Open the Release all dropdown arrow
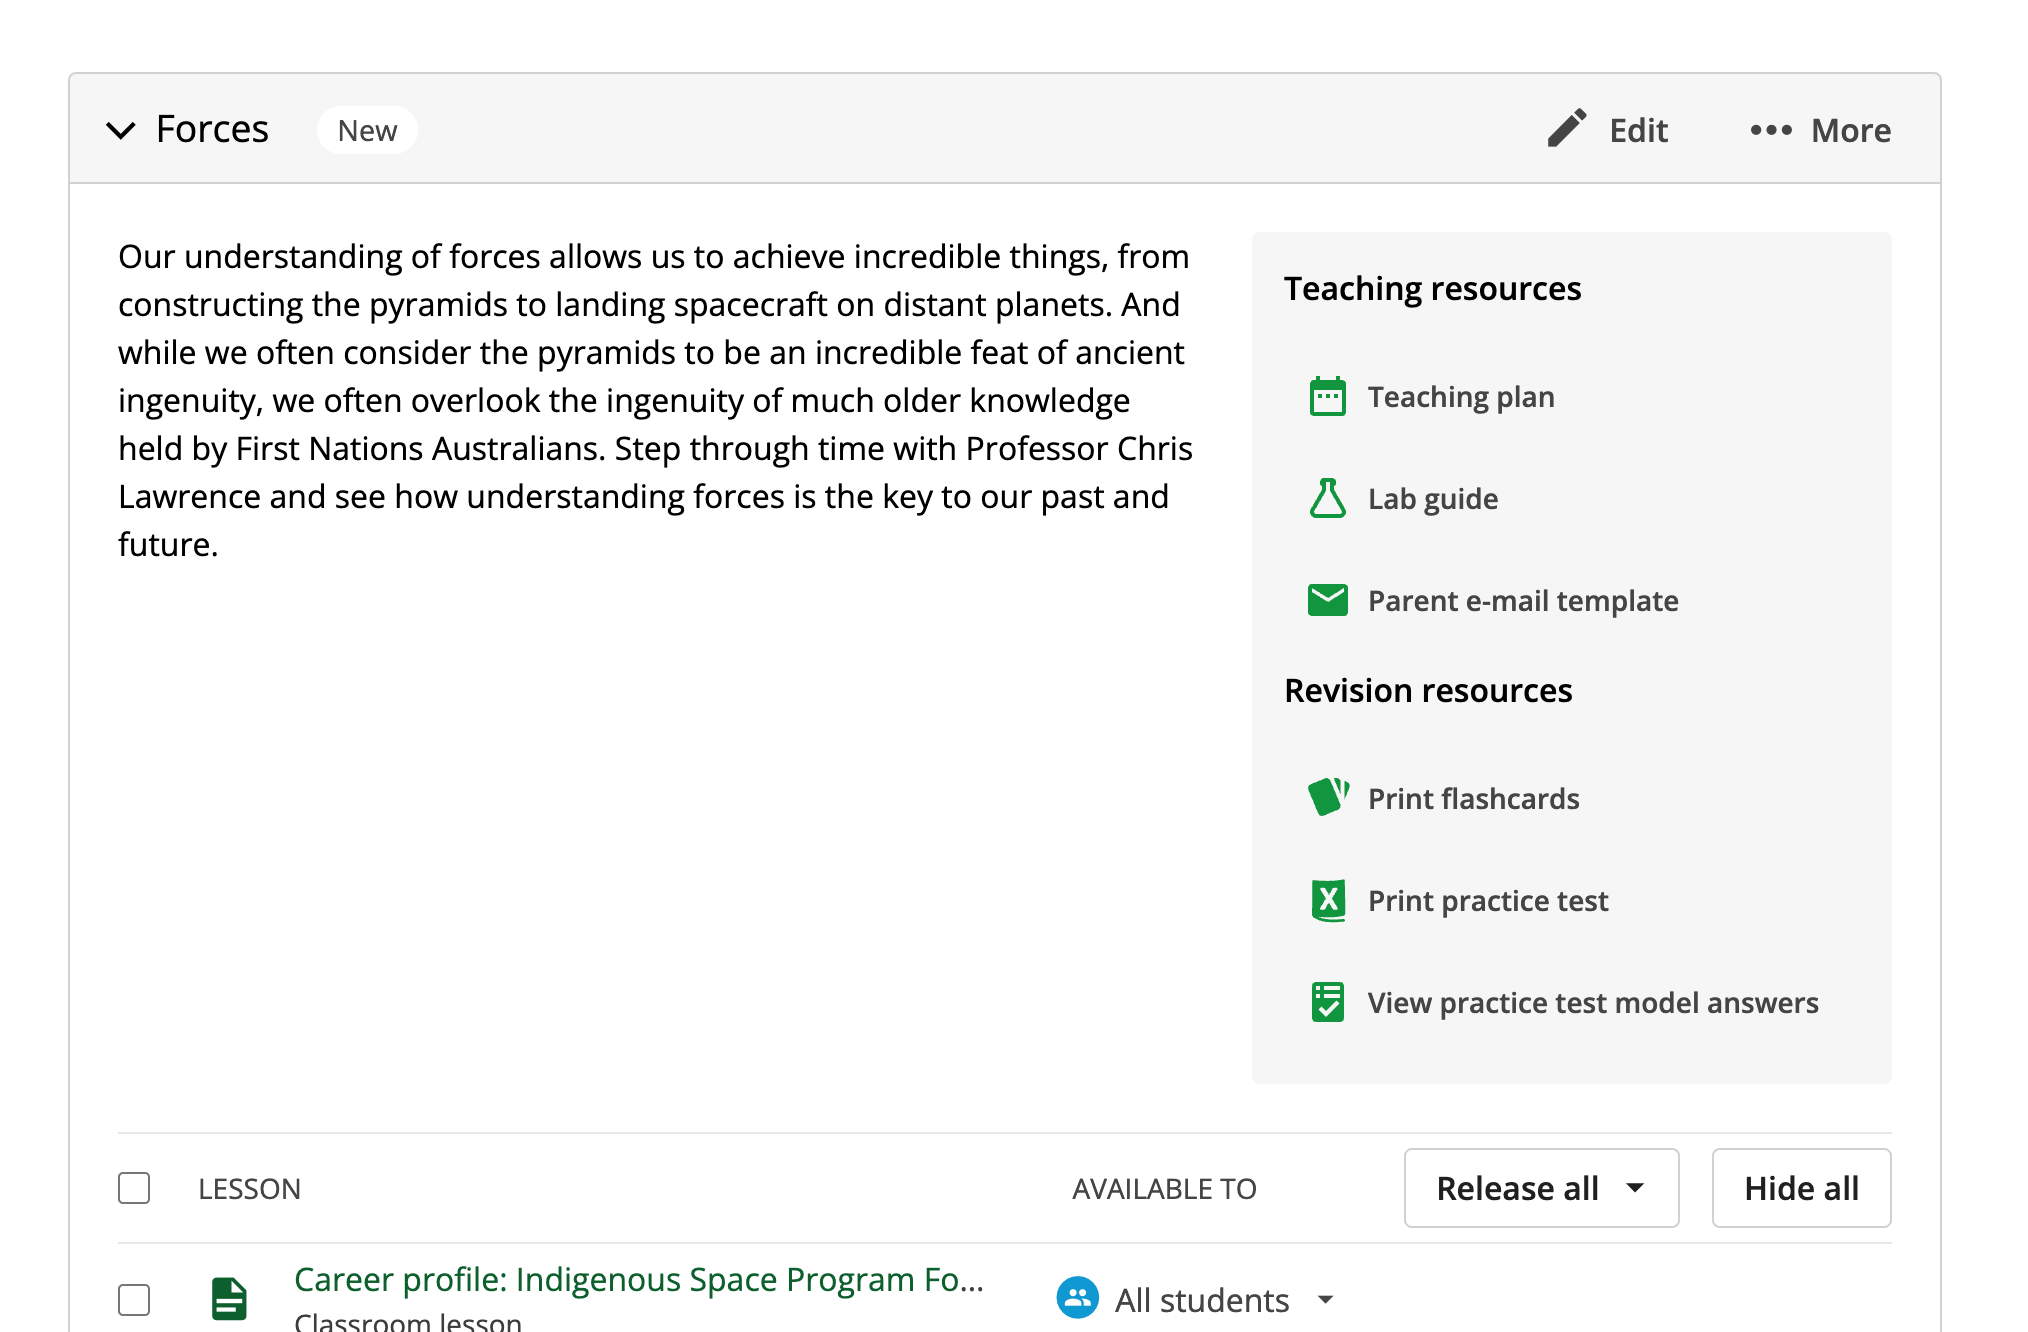Image resolution: width=2028 pixels, height=1332 pixels. tap(1635, 1188)
